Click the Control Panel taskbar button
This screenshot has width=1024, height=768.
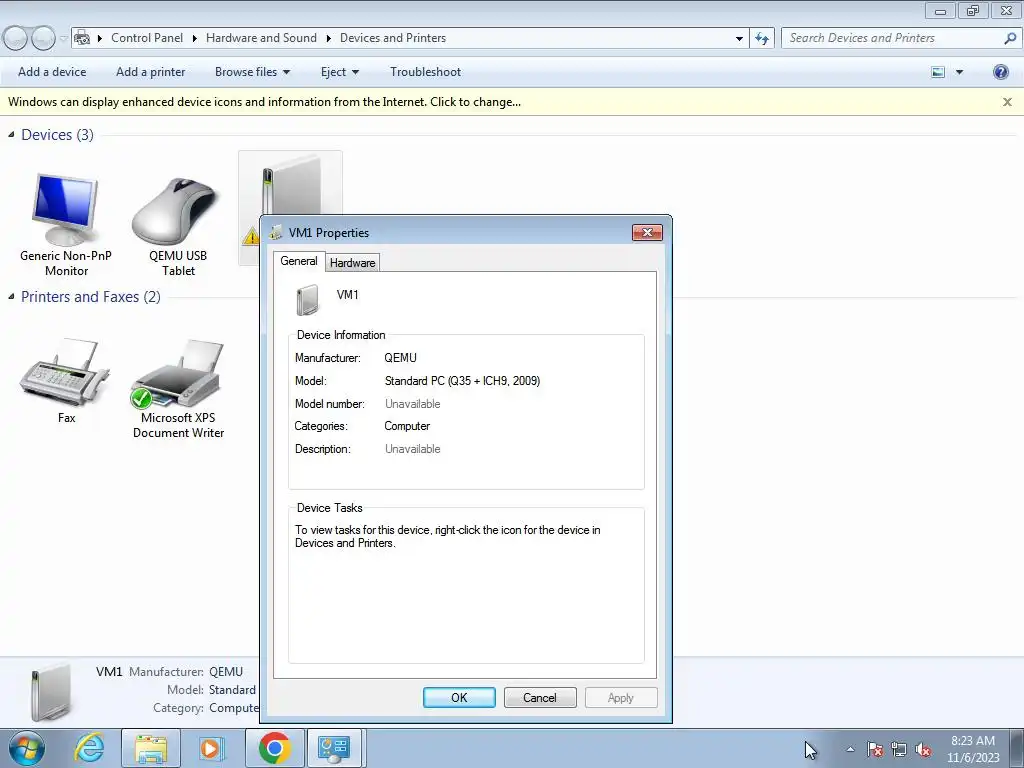click(334, 748)
